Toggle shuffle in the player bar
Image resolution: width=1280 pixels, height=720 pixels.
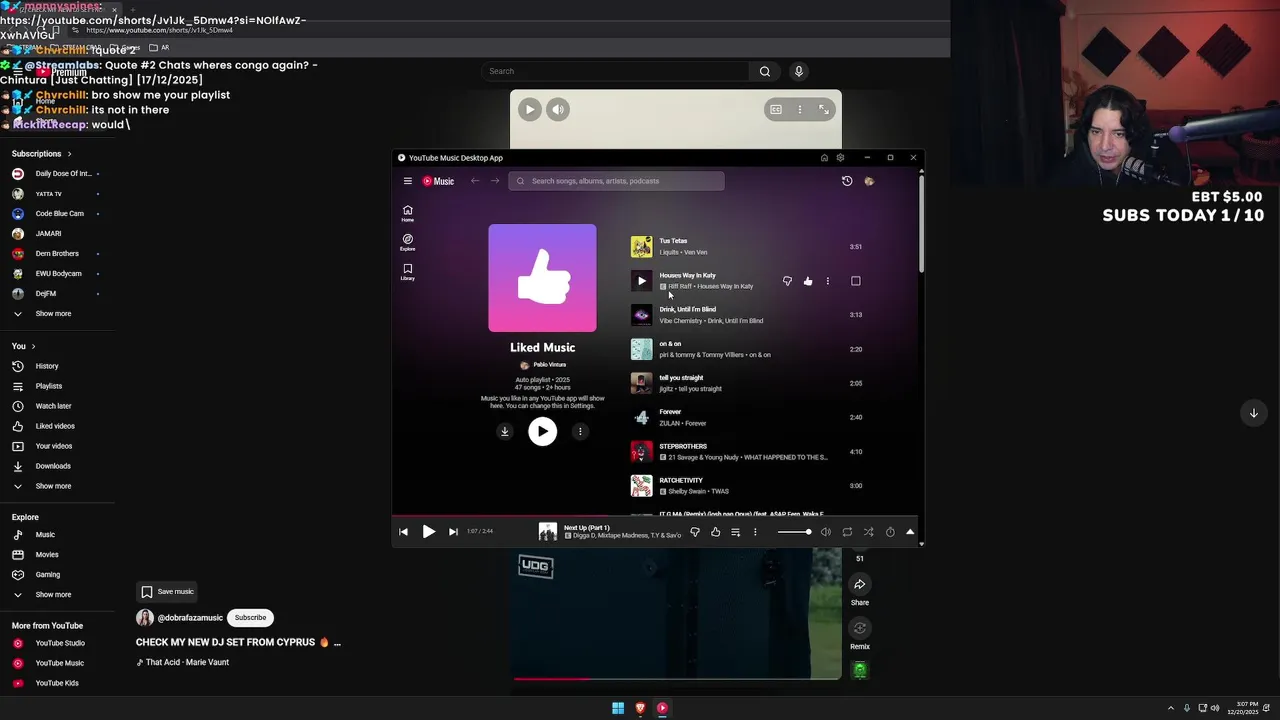coord(868,532)
